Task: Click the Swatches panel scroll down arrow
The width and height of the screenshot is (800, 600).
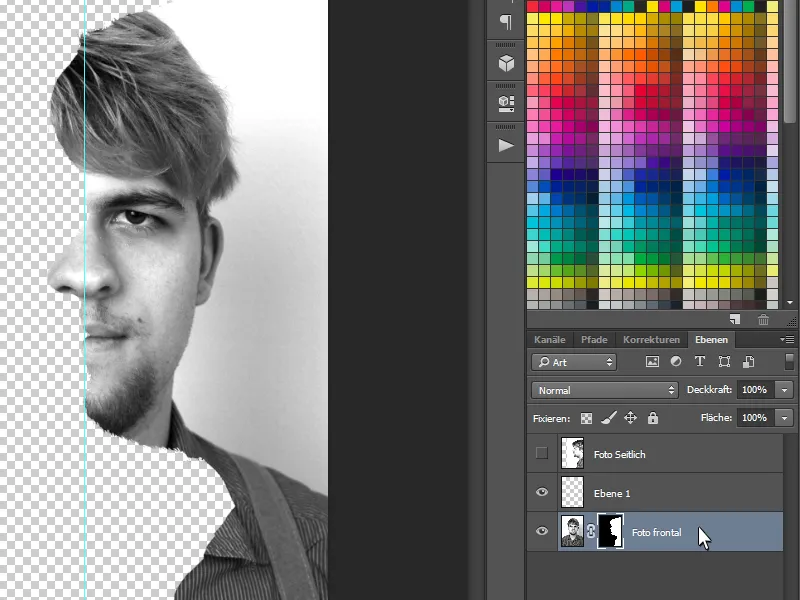Action: click(790, 303)
